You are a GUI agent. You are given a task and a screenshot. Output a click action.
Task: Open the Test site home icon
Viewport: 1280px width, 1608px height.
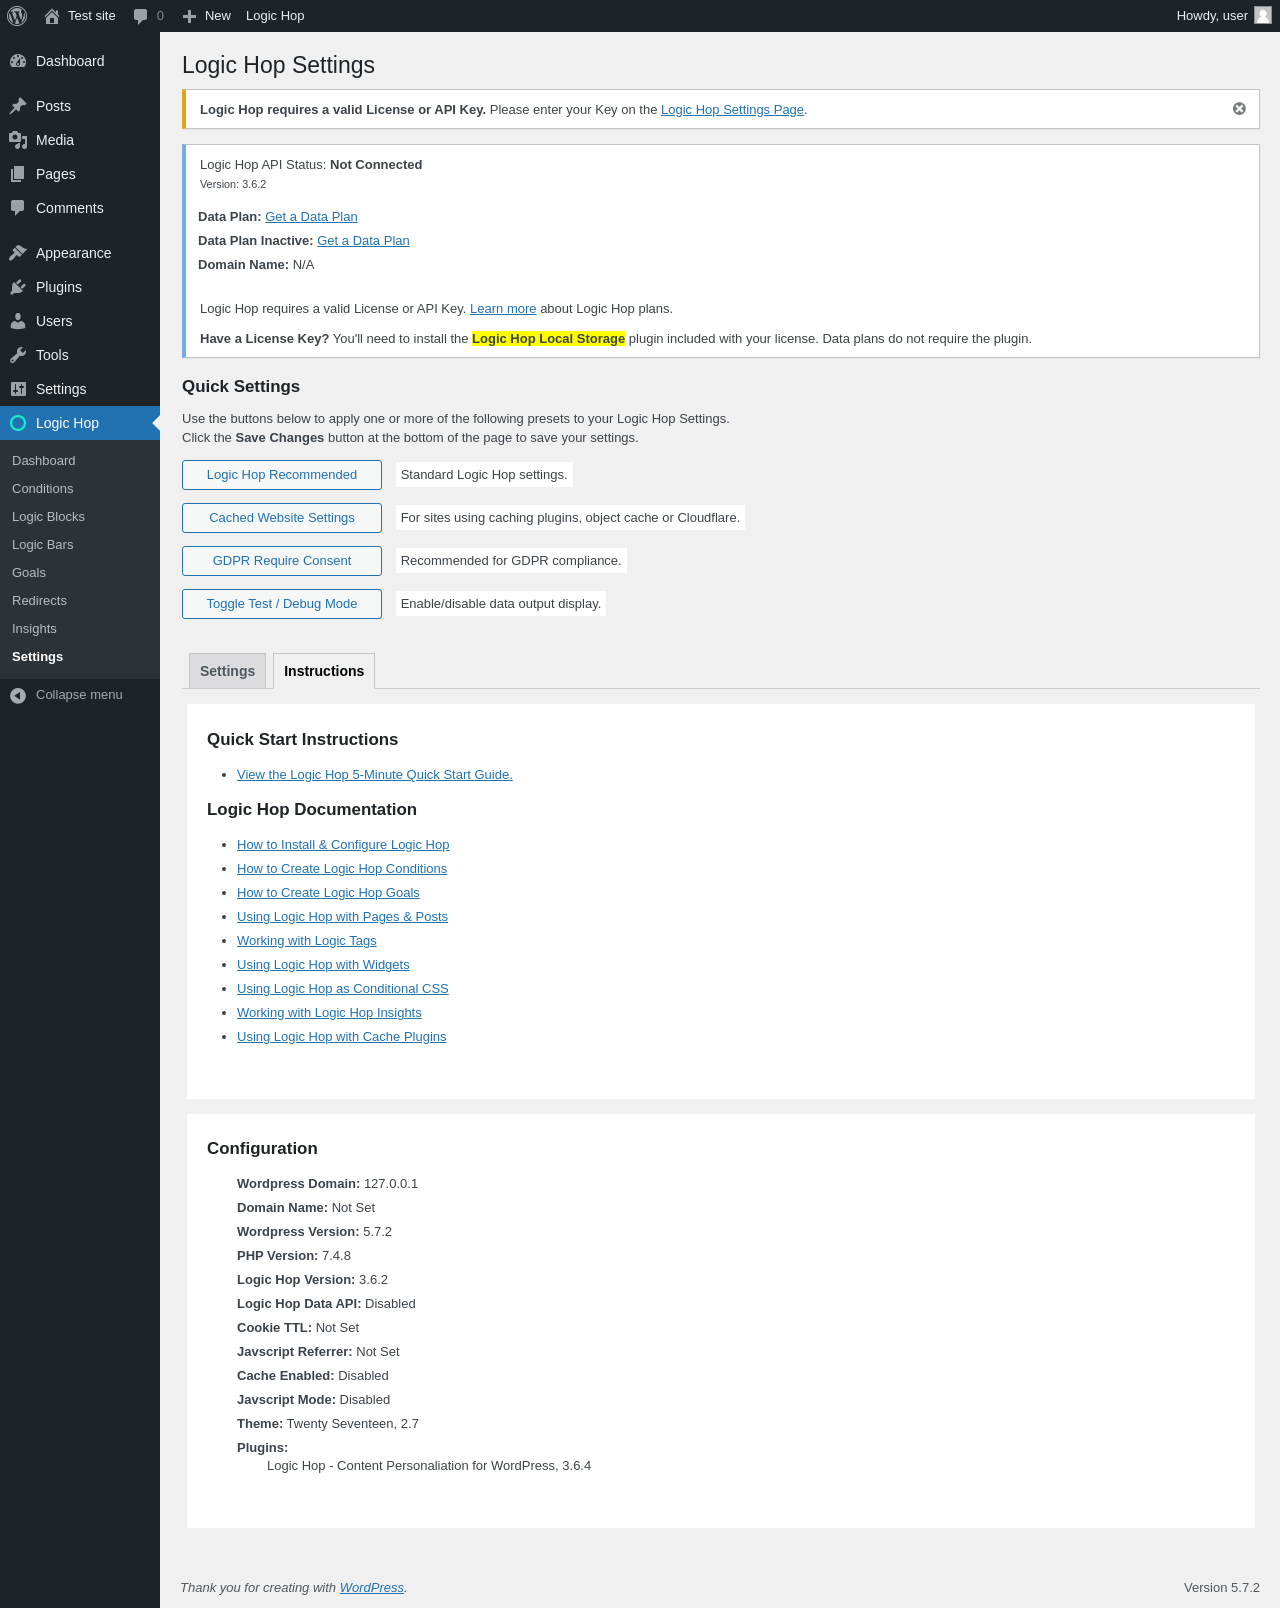[52, 16]
